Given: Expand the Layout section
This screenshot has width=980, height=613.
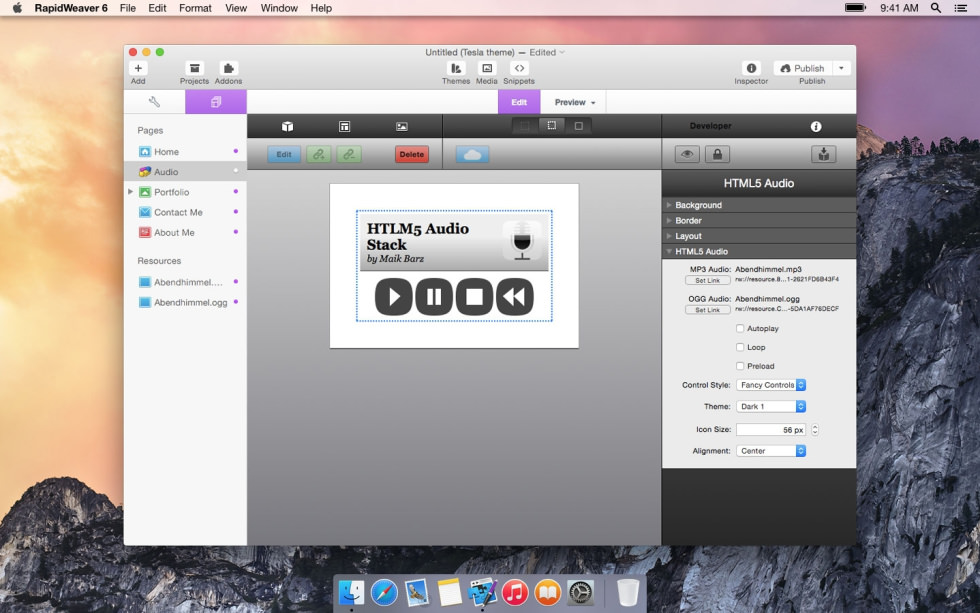Looking at the screenshot, I should click(x=759, y=236).
